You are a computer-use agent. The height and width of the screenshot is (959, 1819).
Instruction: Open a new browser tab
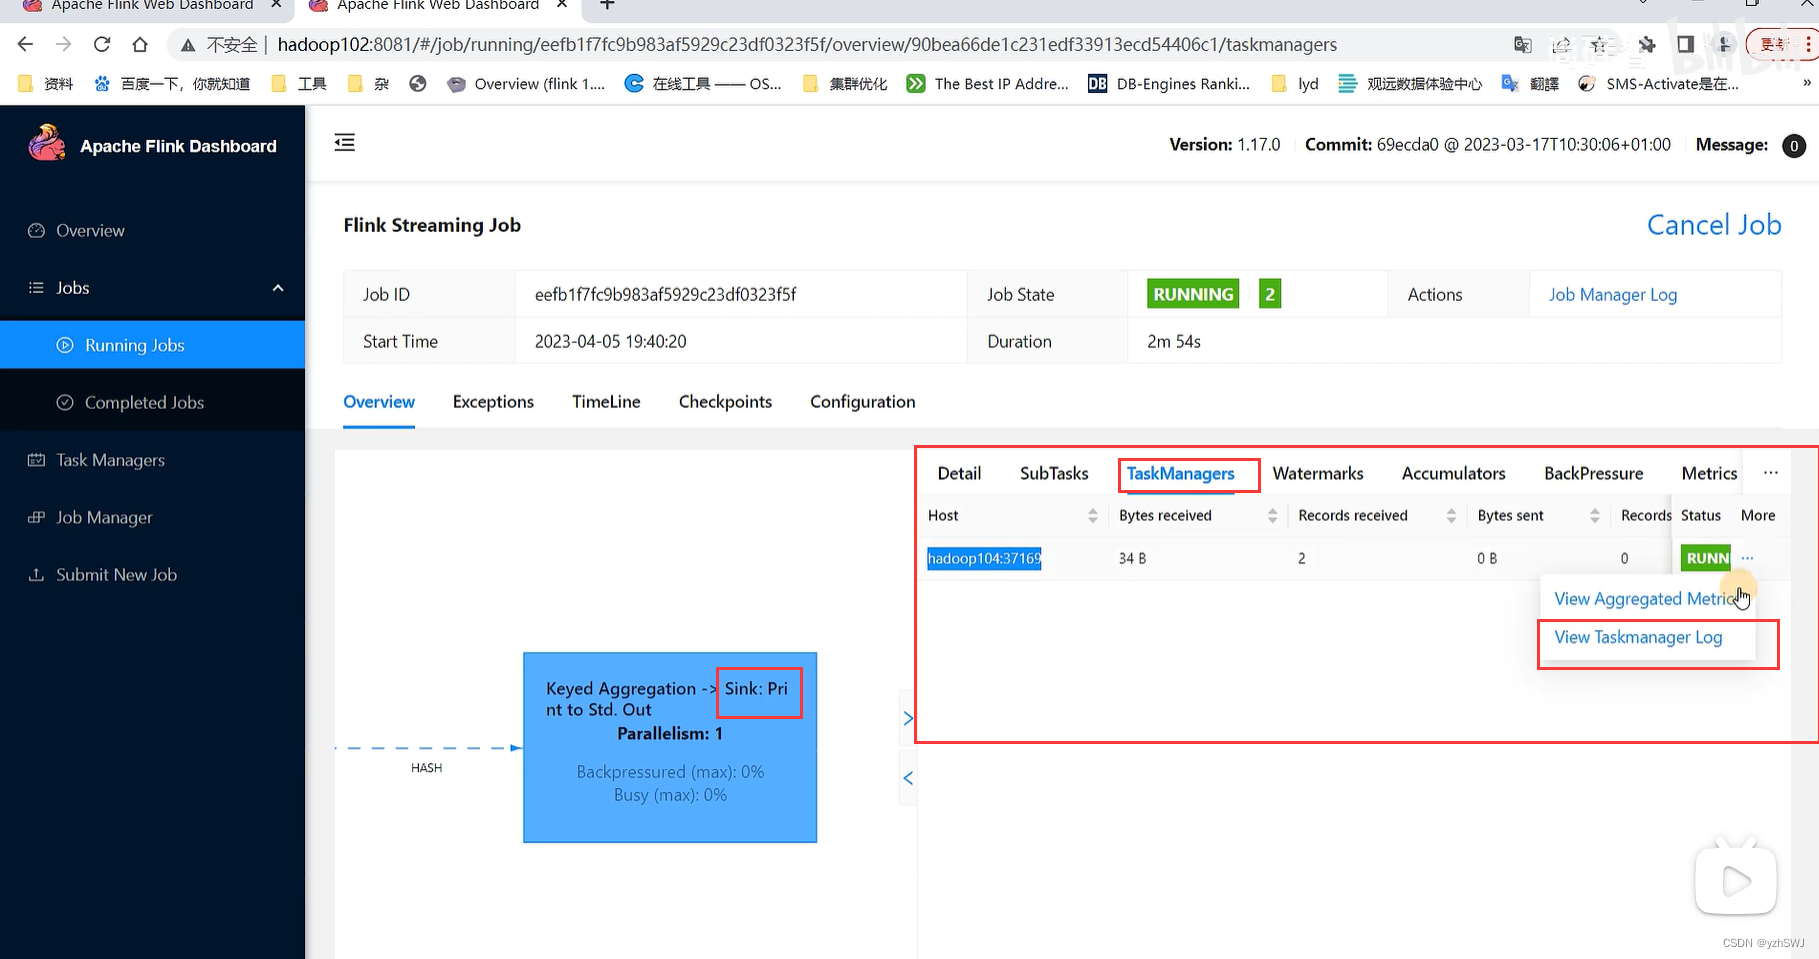(607, 5)
